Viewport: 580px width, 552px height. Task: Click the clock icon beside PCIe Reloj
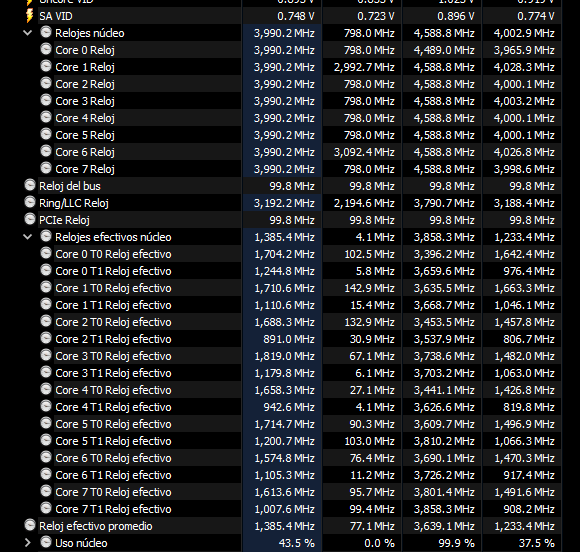30,219
